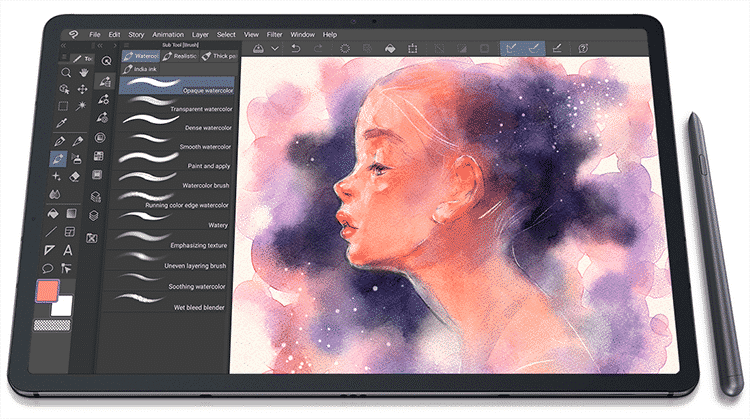Pick the orange main color swatch
The width and height of the screenshot is (750, 419).
tap(47, 291)
